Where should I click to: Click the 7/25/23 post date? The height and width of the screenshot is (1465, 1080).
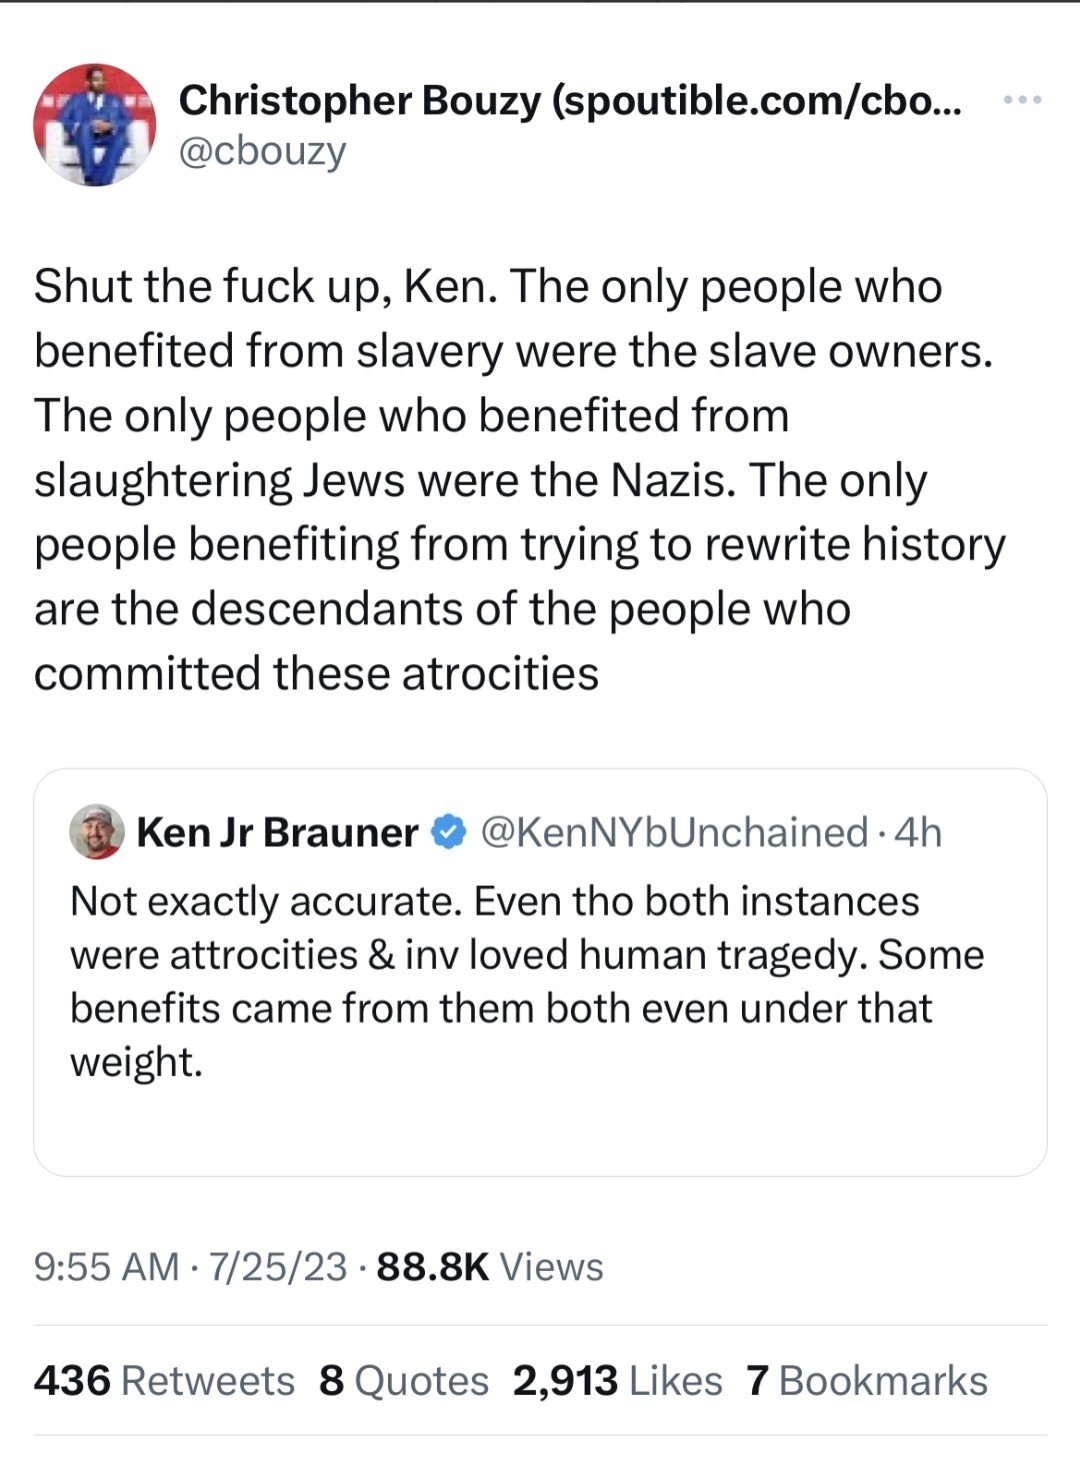pos(277,1267)
